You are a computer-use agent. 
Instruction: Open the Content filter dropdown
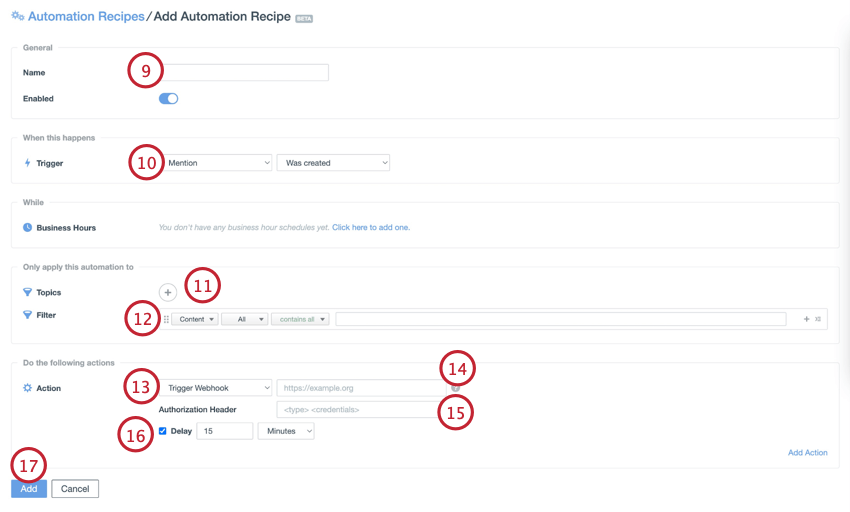coord(195,319)
